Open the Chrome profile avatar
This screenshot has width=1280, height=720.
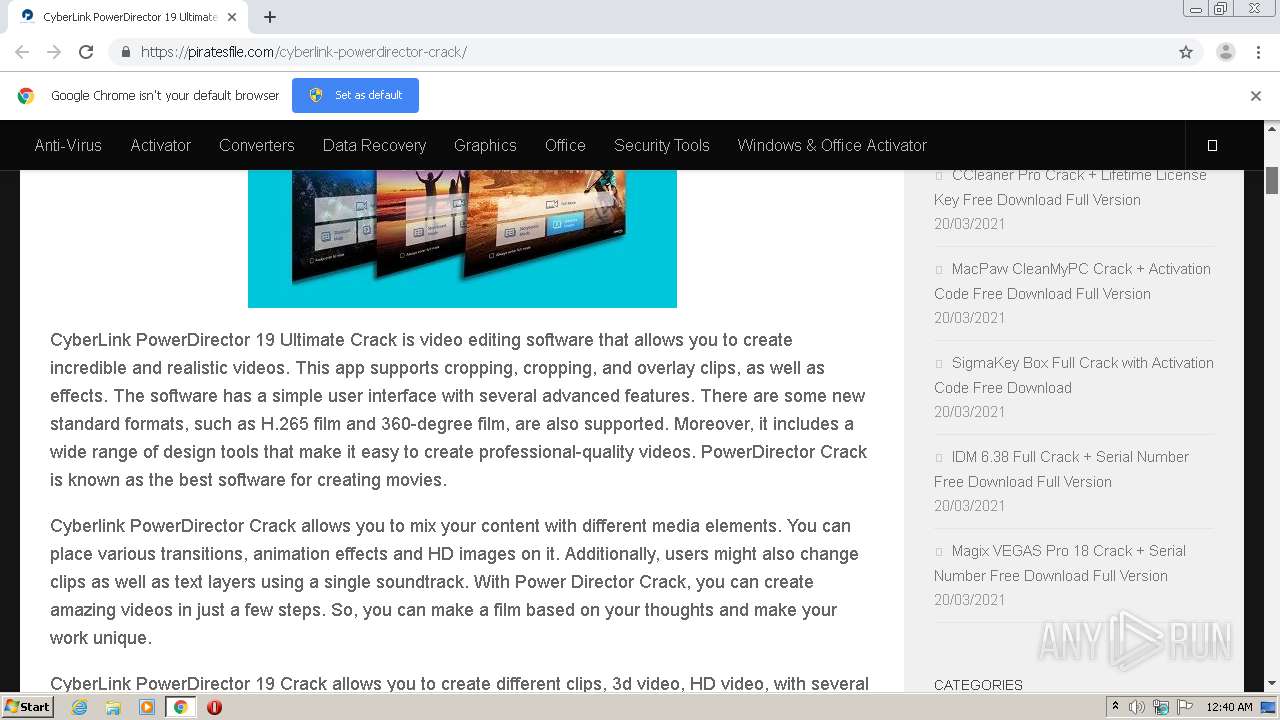[1226, 52]
